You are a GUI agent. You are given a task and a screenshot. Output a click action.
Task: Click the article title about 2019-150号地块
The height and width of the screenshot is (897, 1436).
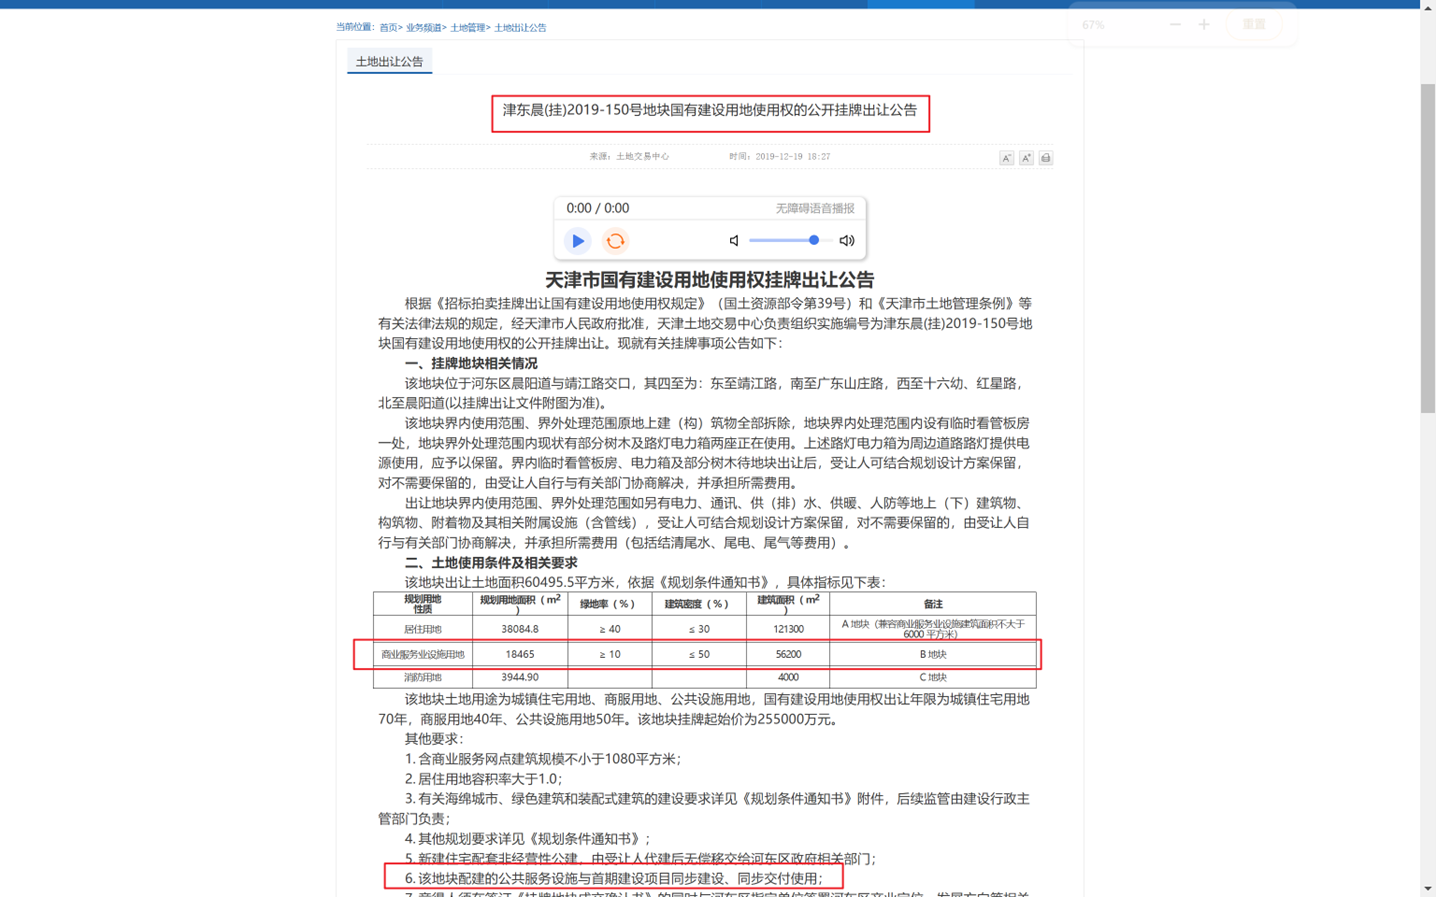pyautogui.click(x=709, y=111)
